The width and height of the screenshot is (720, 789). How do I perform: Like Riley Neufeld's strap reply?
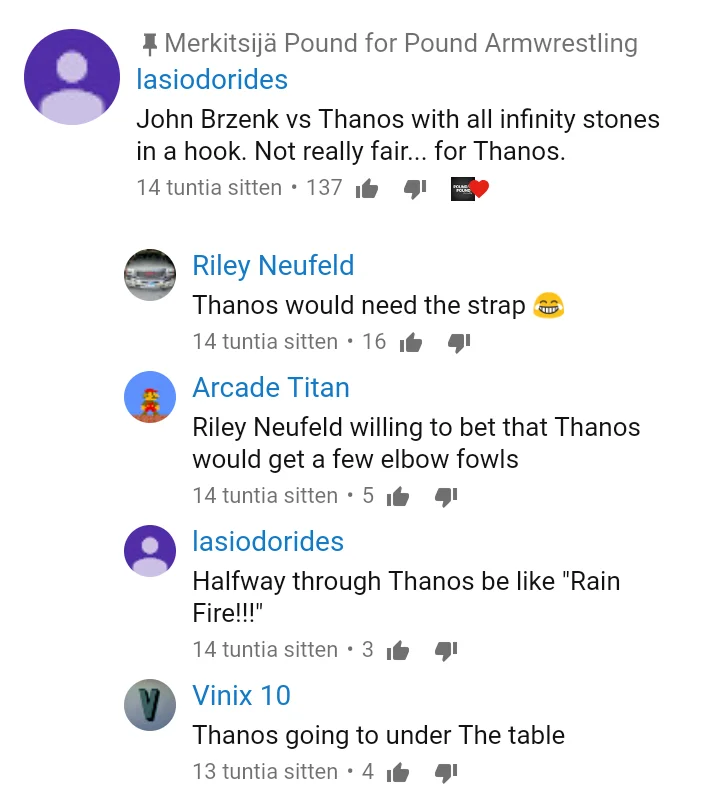410,343
